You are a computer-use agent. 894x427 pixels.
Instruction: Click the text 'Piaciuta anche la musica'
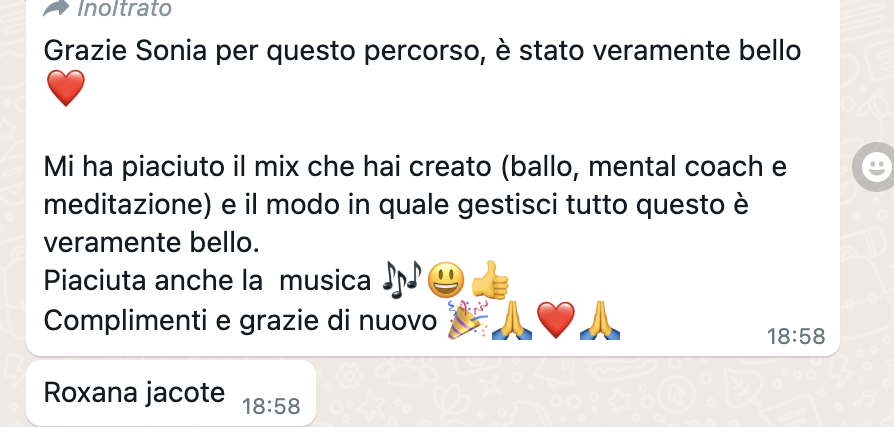208,280
